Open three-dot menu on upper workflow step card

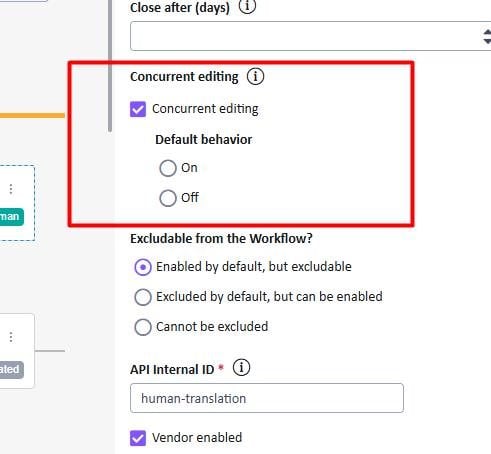(x=11, y=189)
